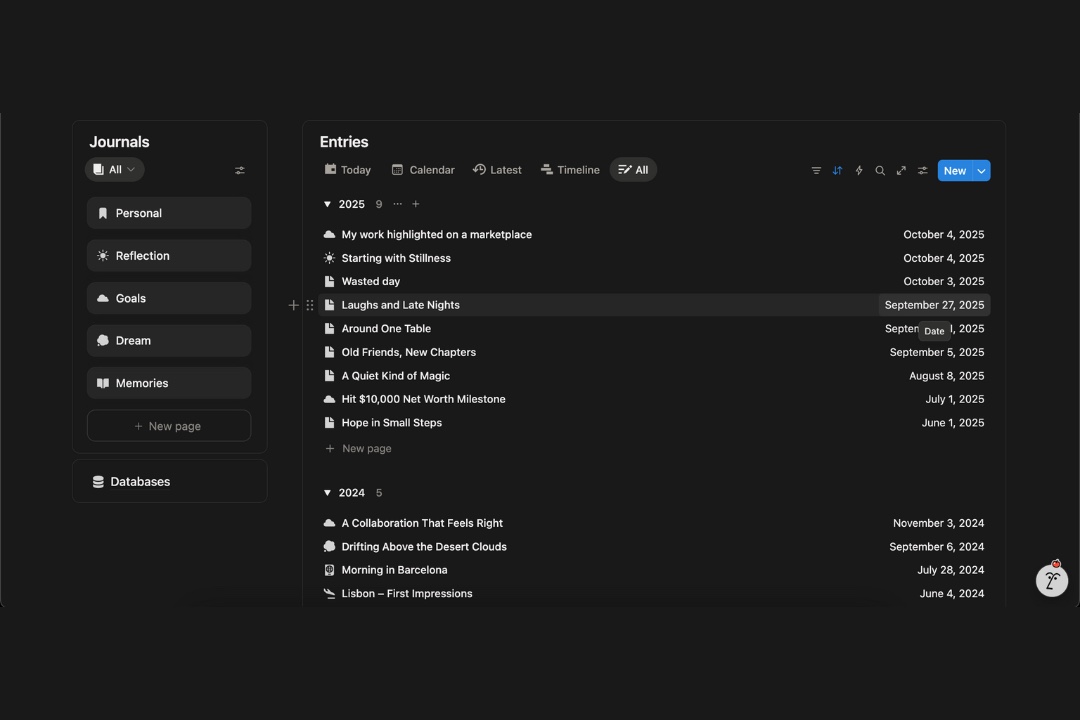Open the All filter dropdown in Journals
Image resolution: width=1080 pixels, height=720 pixels.
tap(115, 170)
